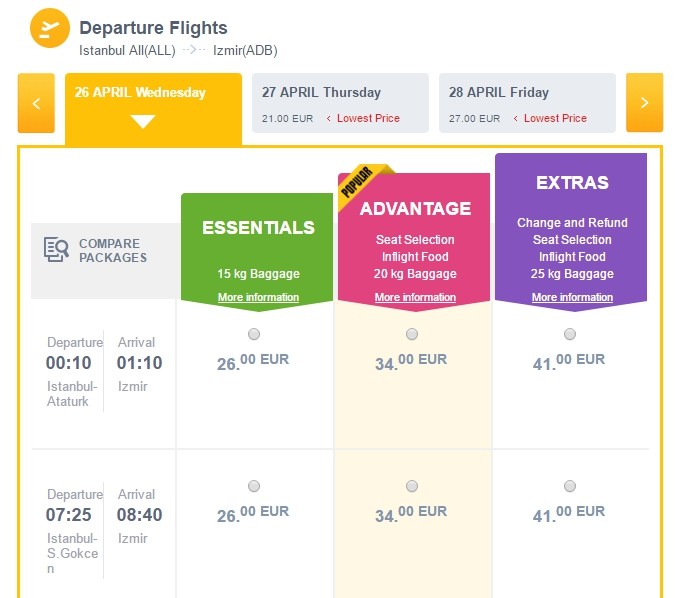Switch to 27 April Thursday tab
This screenshot has width=675, height=598.
click(340, 103)
